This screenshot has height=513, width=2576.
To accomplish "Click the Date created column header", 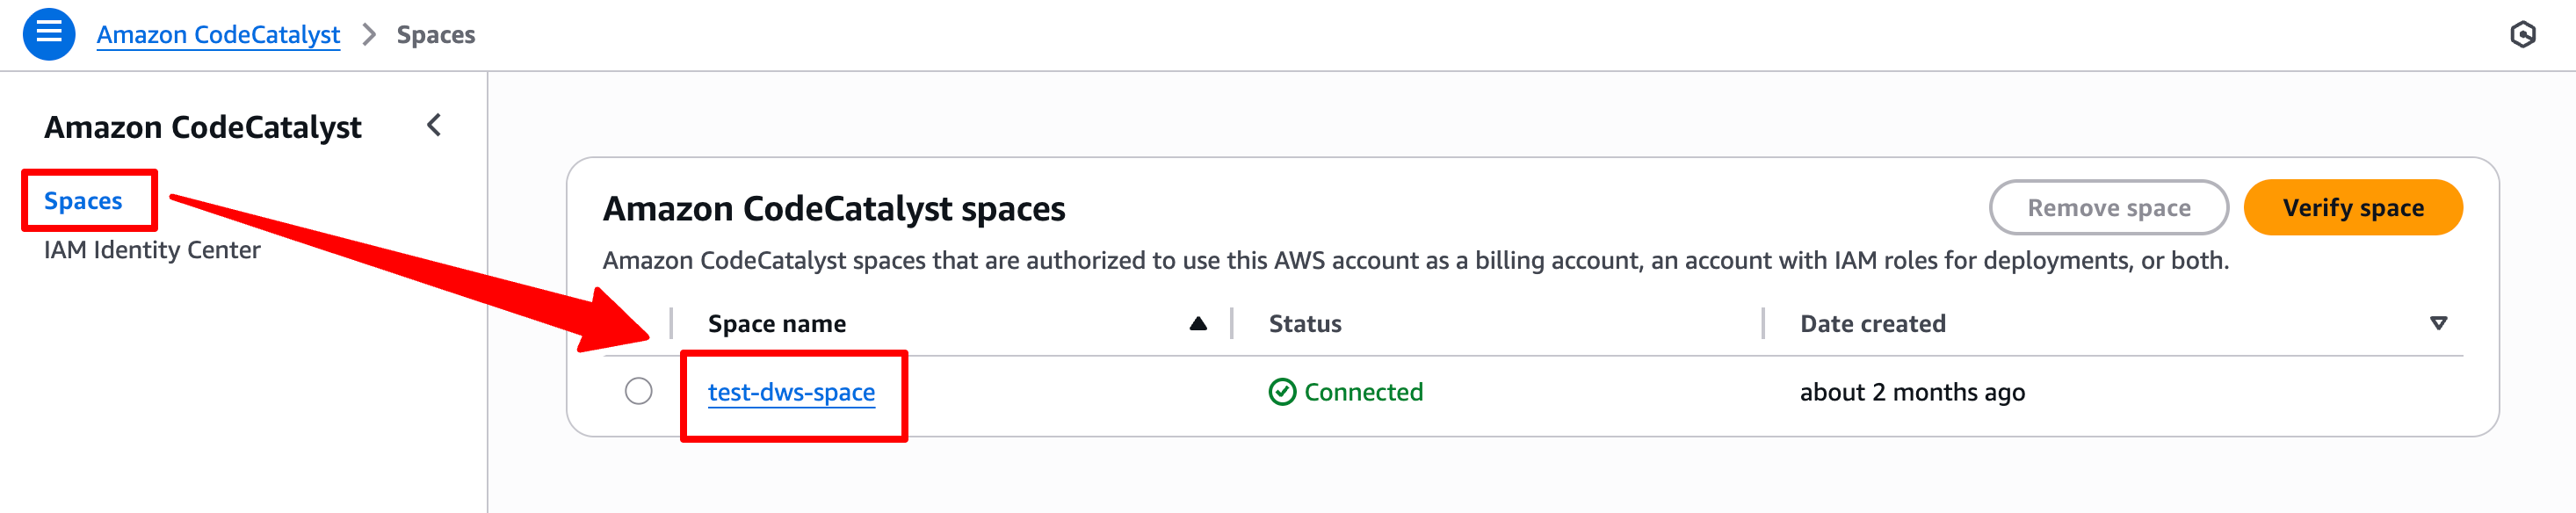I will (x=1872, y=324).
